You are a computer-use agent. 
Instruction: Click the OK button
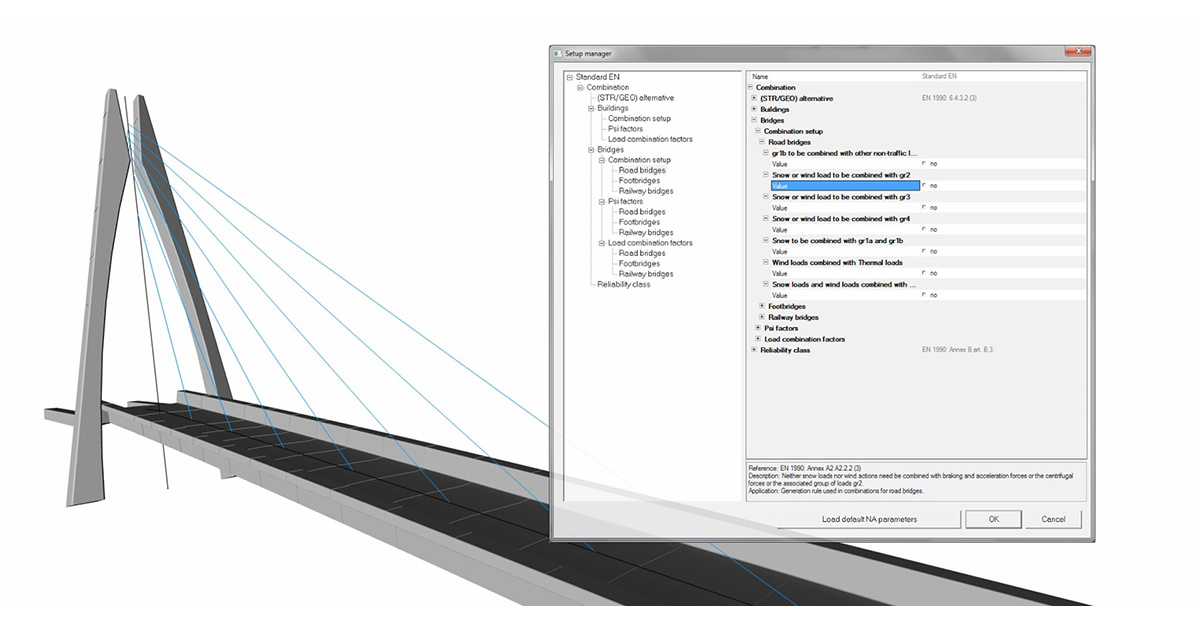pyautogui.click(x=993, y=519)
